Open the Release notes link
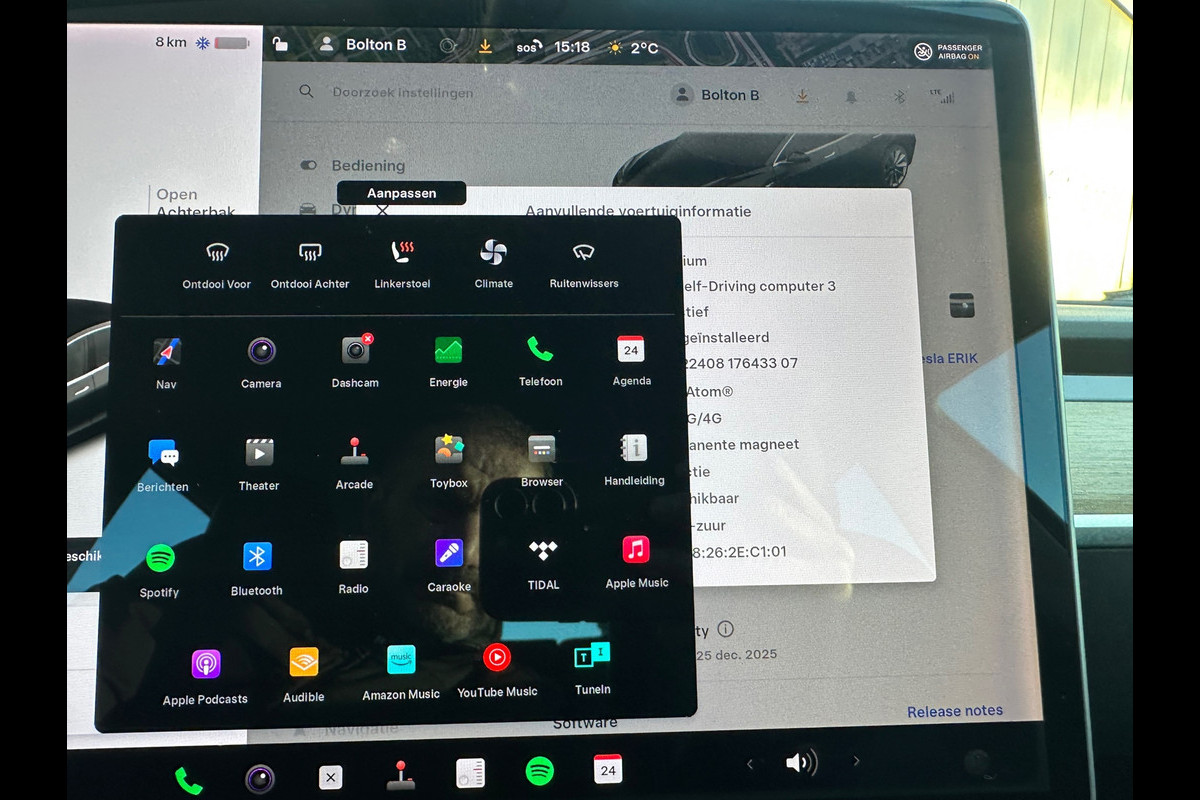Viewport: 1200px width, 800px height. pyautogui.click(x=954, y=711)
